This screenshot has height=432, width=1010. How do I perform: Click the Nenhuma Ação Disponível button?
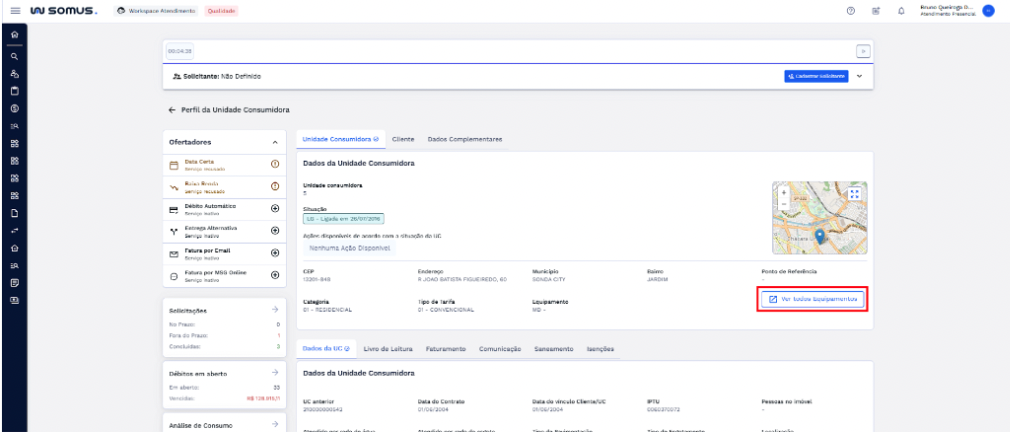(350, 247)
